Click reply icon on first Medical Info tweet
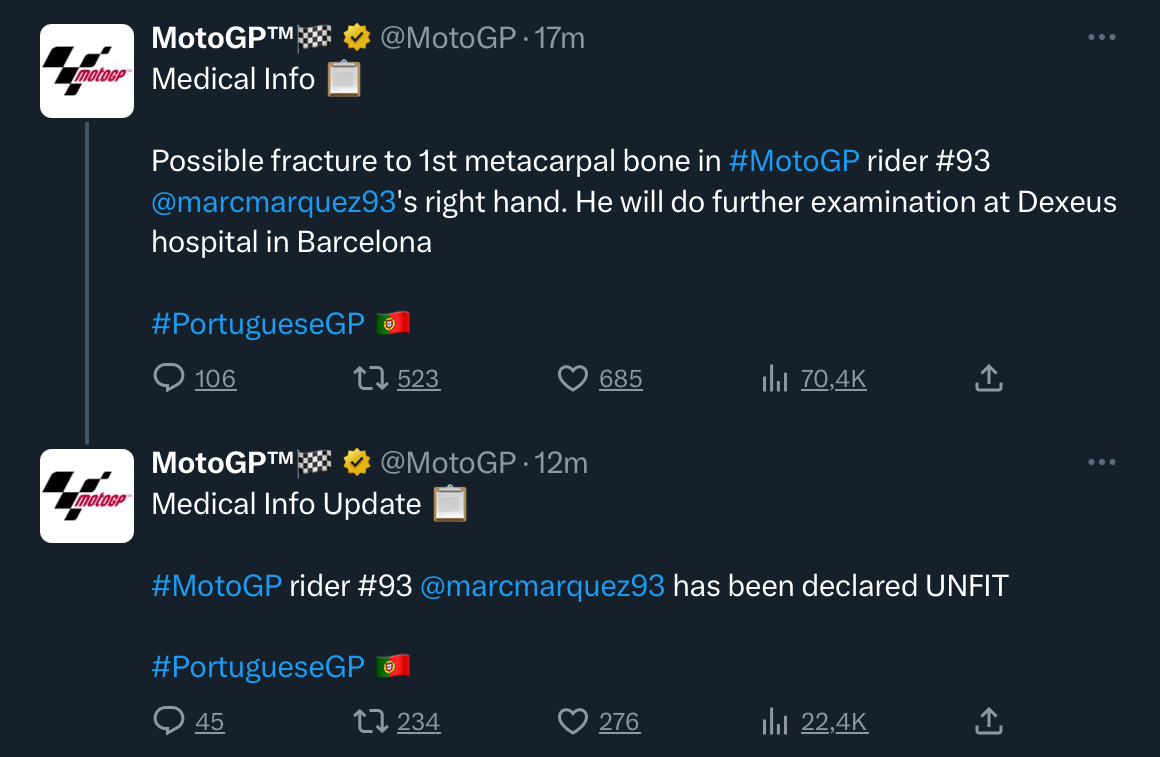Screen dimensions: 1160x757 point(169,378)
